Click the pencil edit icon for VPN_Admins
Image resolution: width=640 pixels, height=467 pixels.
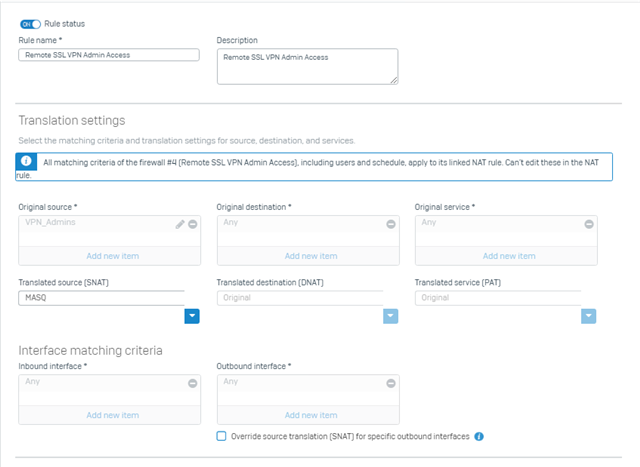point(180,224)
